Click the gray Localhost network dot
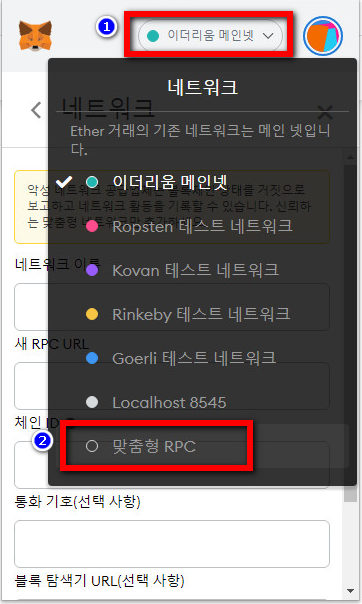This screenshot has height=604, width=362. pyautogui.click(x=92, y=403)
